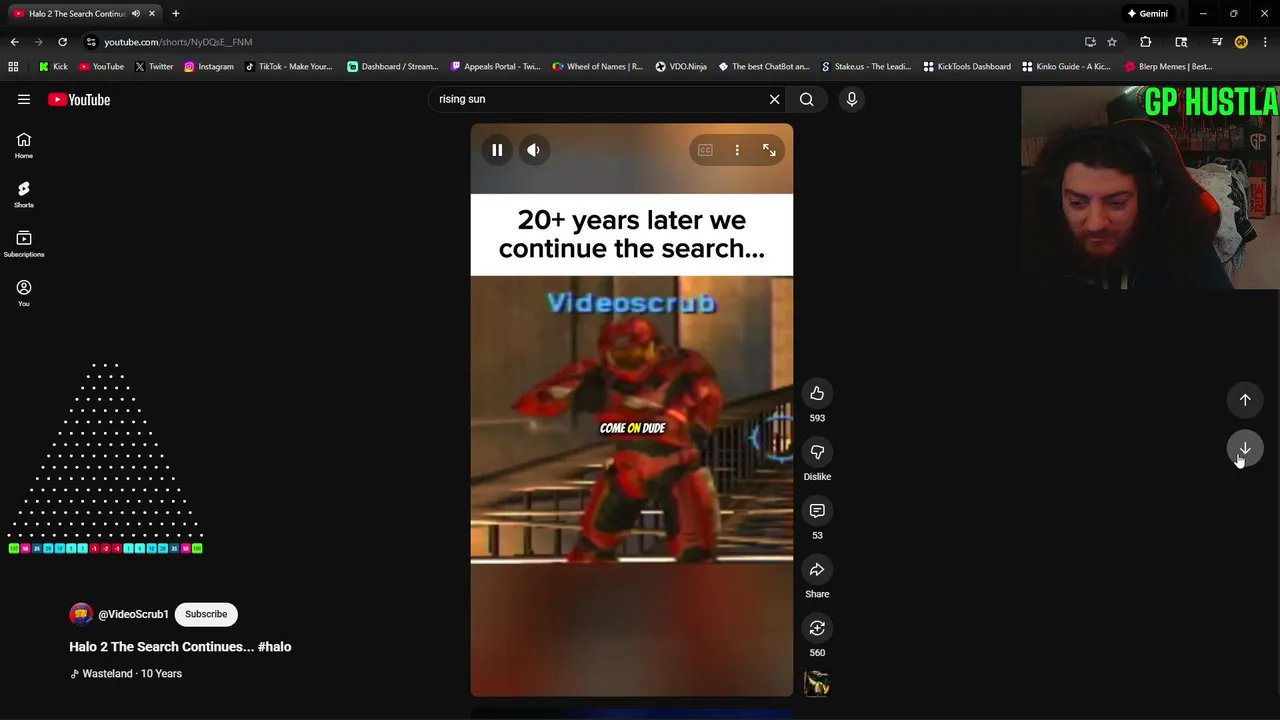The image size is (1280, 720).
Task: Click the Remix icon showing 560
Action: (817, 628)
